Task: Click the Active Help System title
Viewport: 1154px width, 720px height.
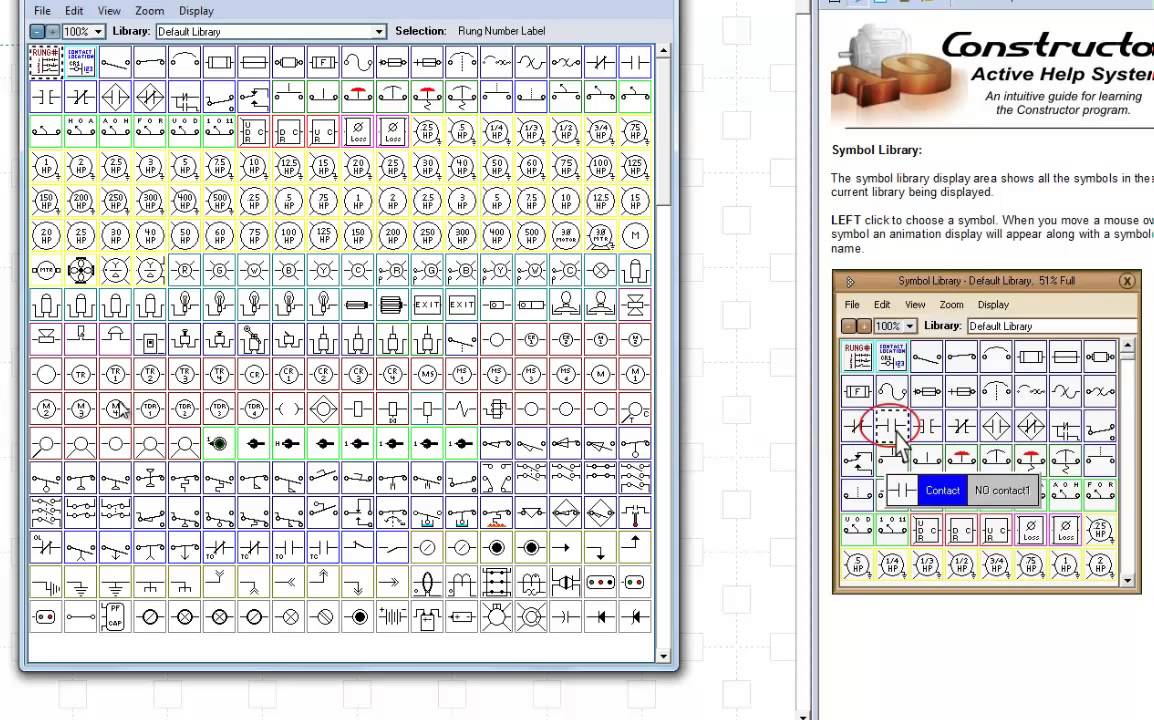Action: [1062, 74]
